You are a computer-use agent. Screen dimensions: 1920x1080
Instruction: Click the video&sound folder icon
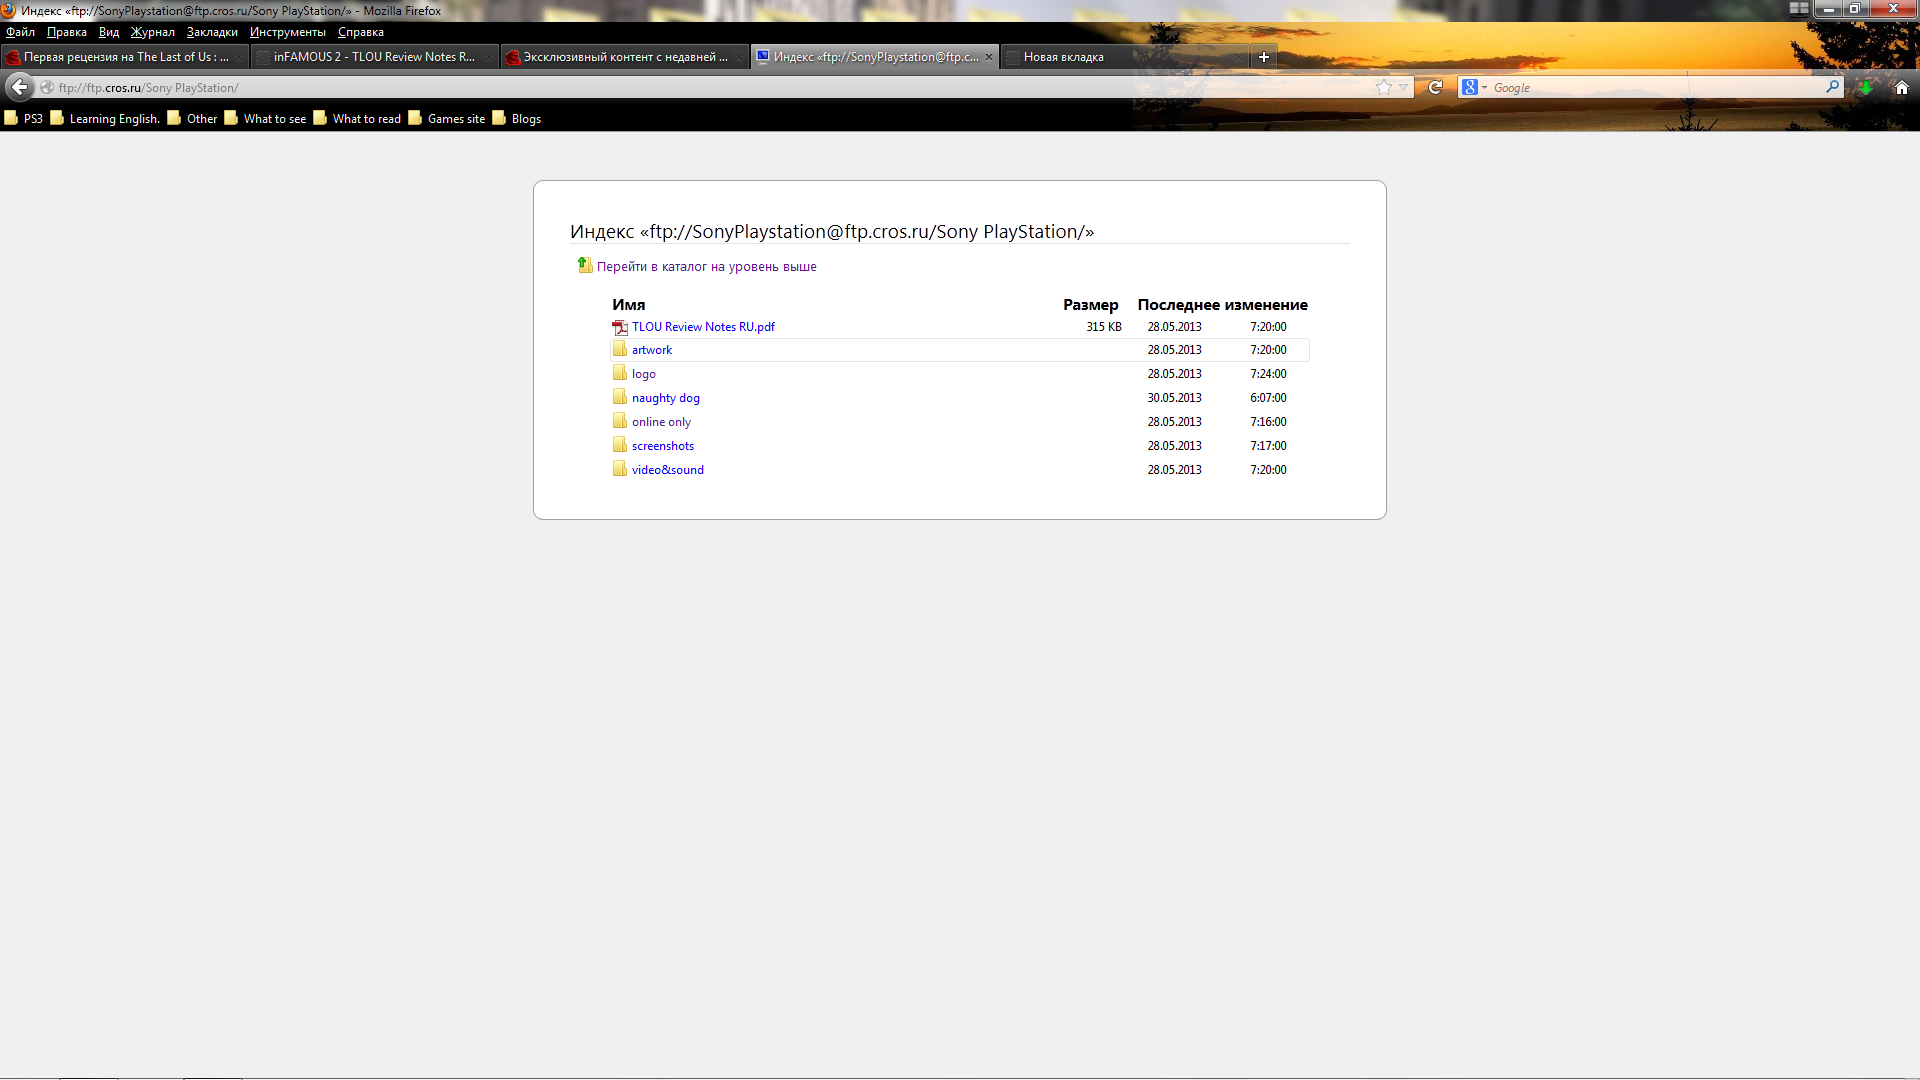coord(620,469)
